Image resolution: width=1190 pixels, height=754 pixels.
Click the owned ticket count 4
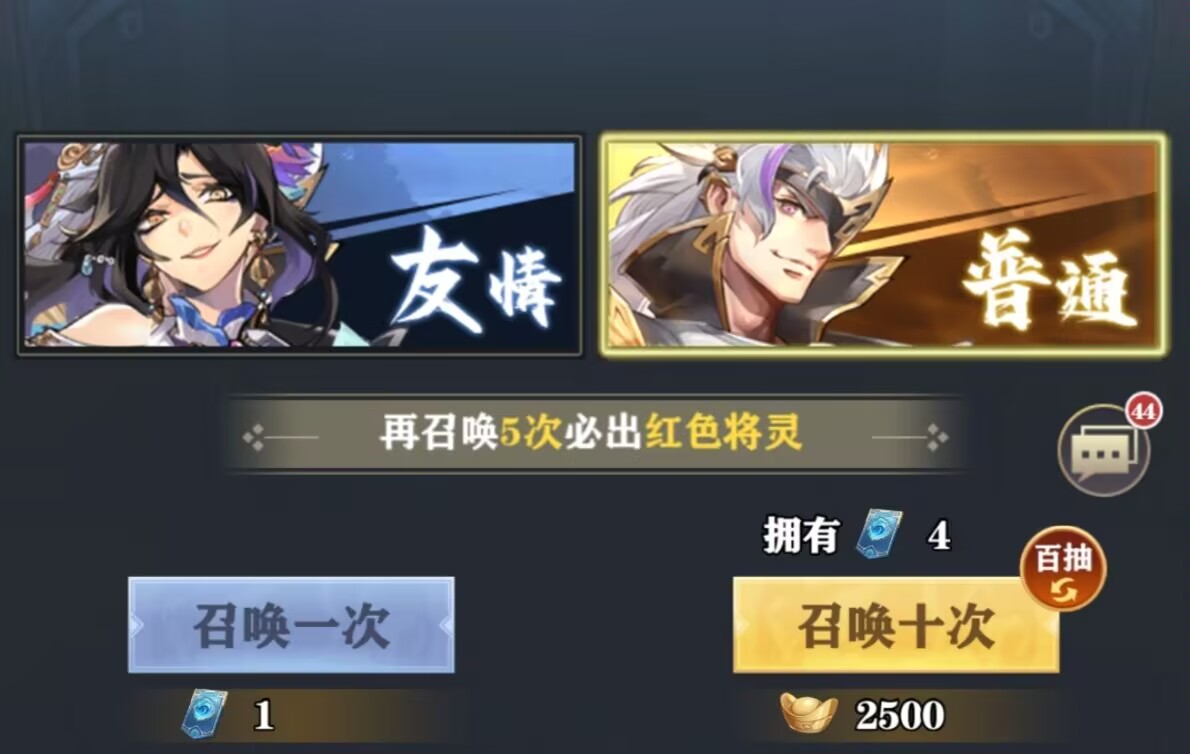click(x=939, y=536)
